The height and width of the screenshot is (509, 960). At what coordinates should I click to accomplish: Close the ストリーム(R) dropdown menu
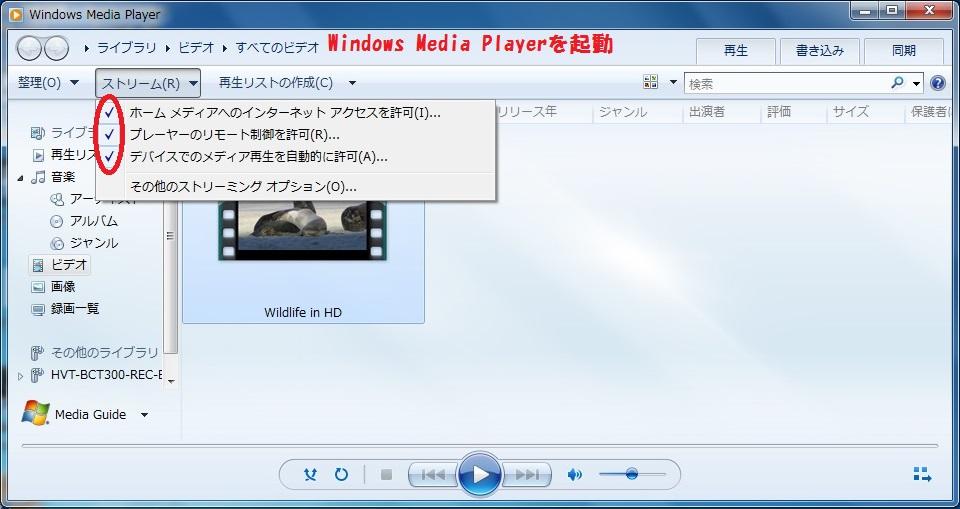(x=148, y=83)
